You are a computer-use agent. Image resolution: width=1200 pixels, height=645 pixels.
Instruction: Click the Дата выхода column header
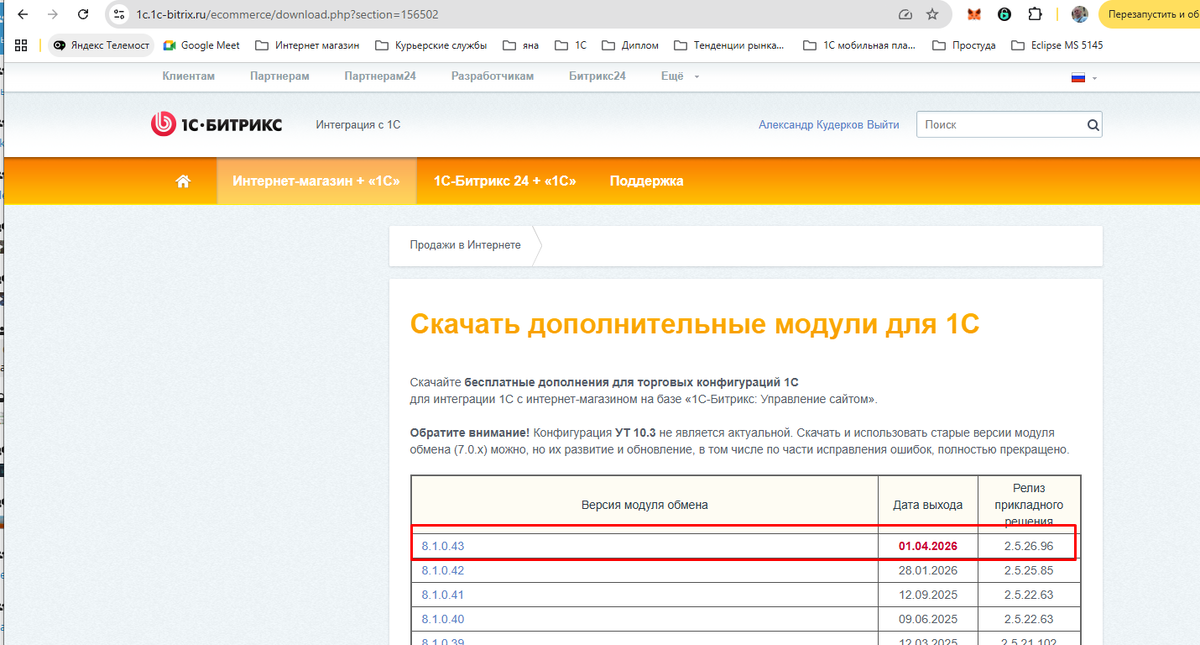tap(928, 505)
